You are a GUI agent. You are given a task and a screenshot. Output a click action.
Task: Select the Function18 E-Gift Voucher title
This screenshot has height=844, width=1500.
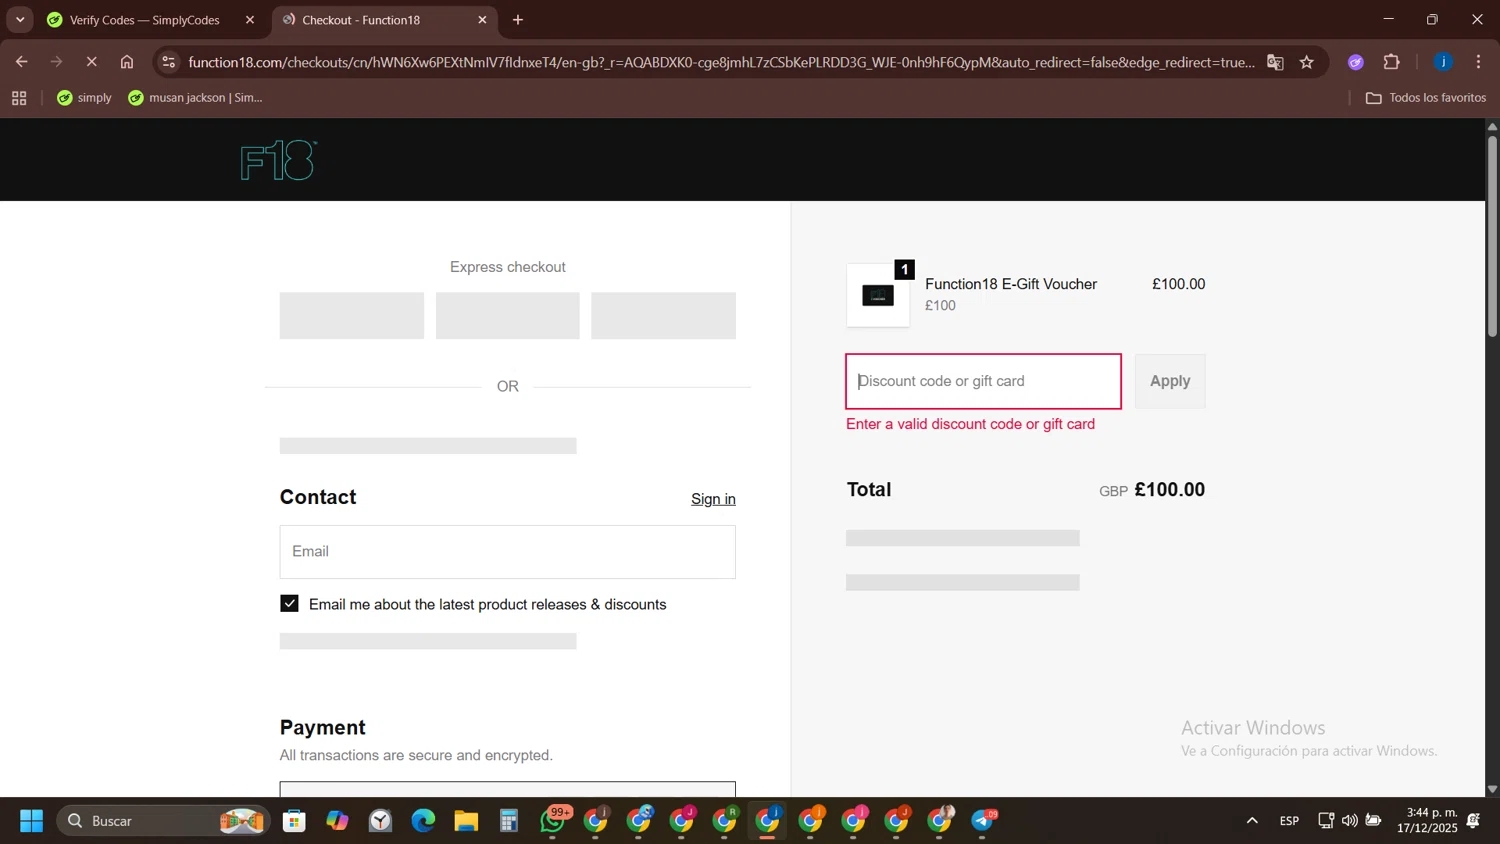tap(1011, 284)
